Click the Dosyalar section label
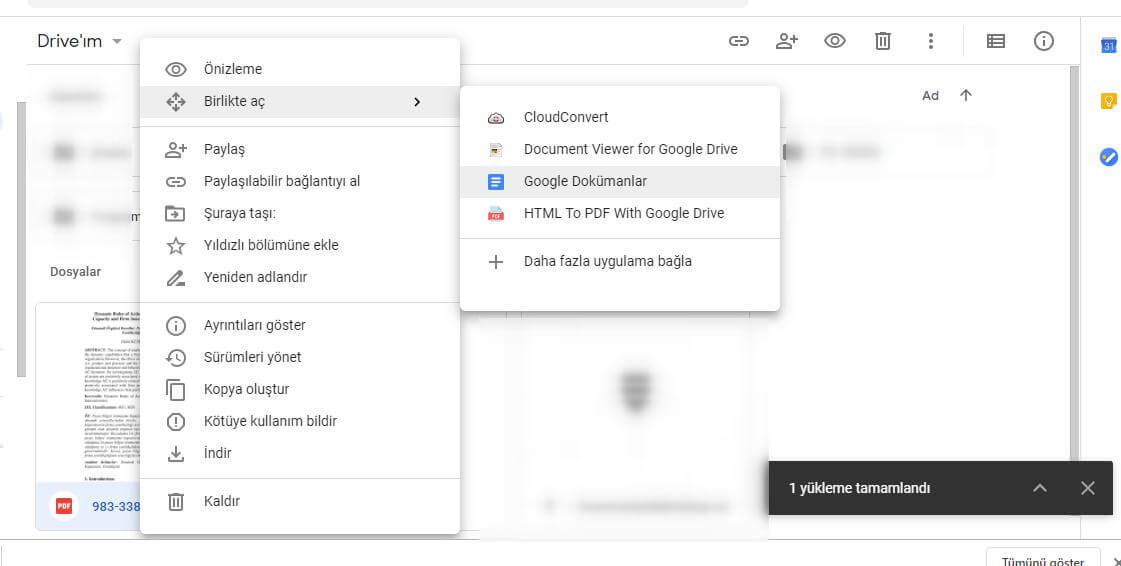This screenshot has width=1121, height=566. point(75,272)
